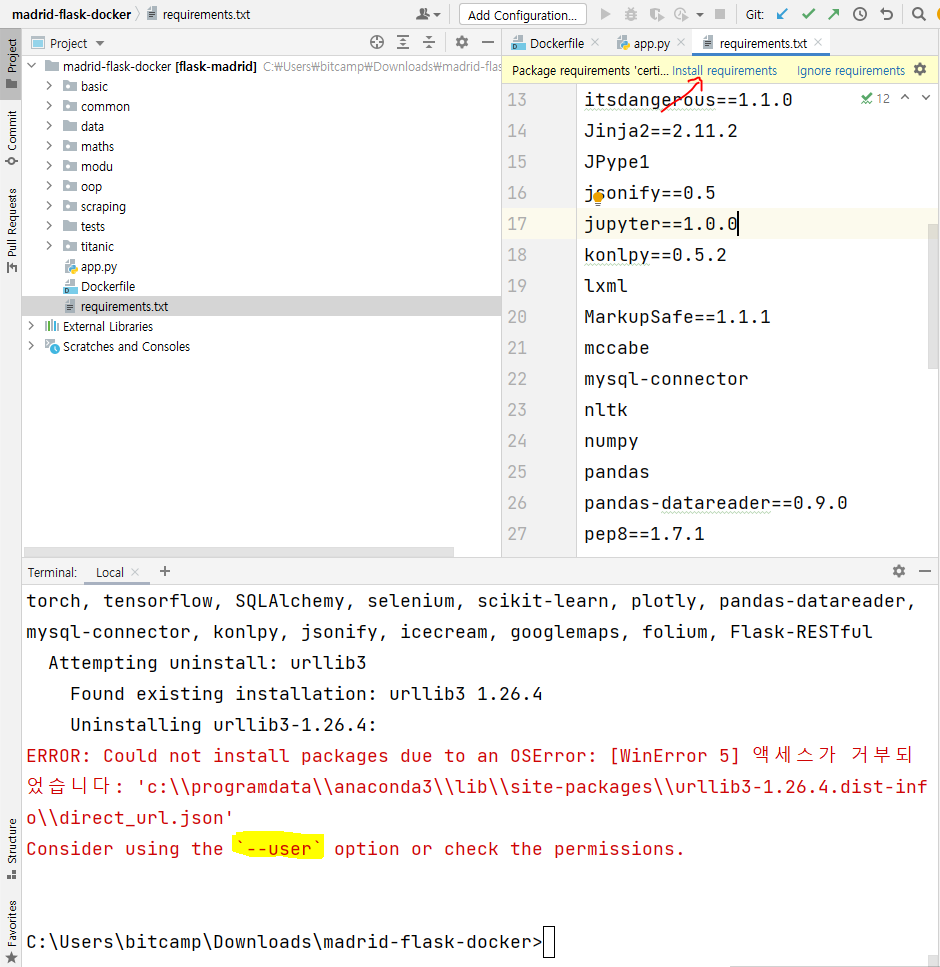This screenshot has height=967, width=940.
Task: Click the Ignore requirements link
Action: pos(850,70)
